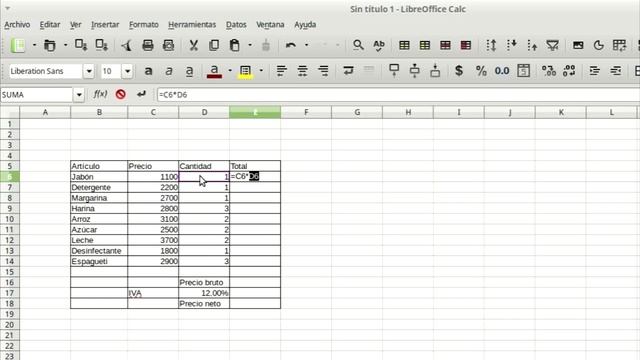Open font color dropdown arrow
The image size is (640, 360).
point(230,71)
